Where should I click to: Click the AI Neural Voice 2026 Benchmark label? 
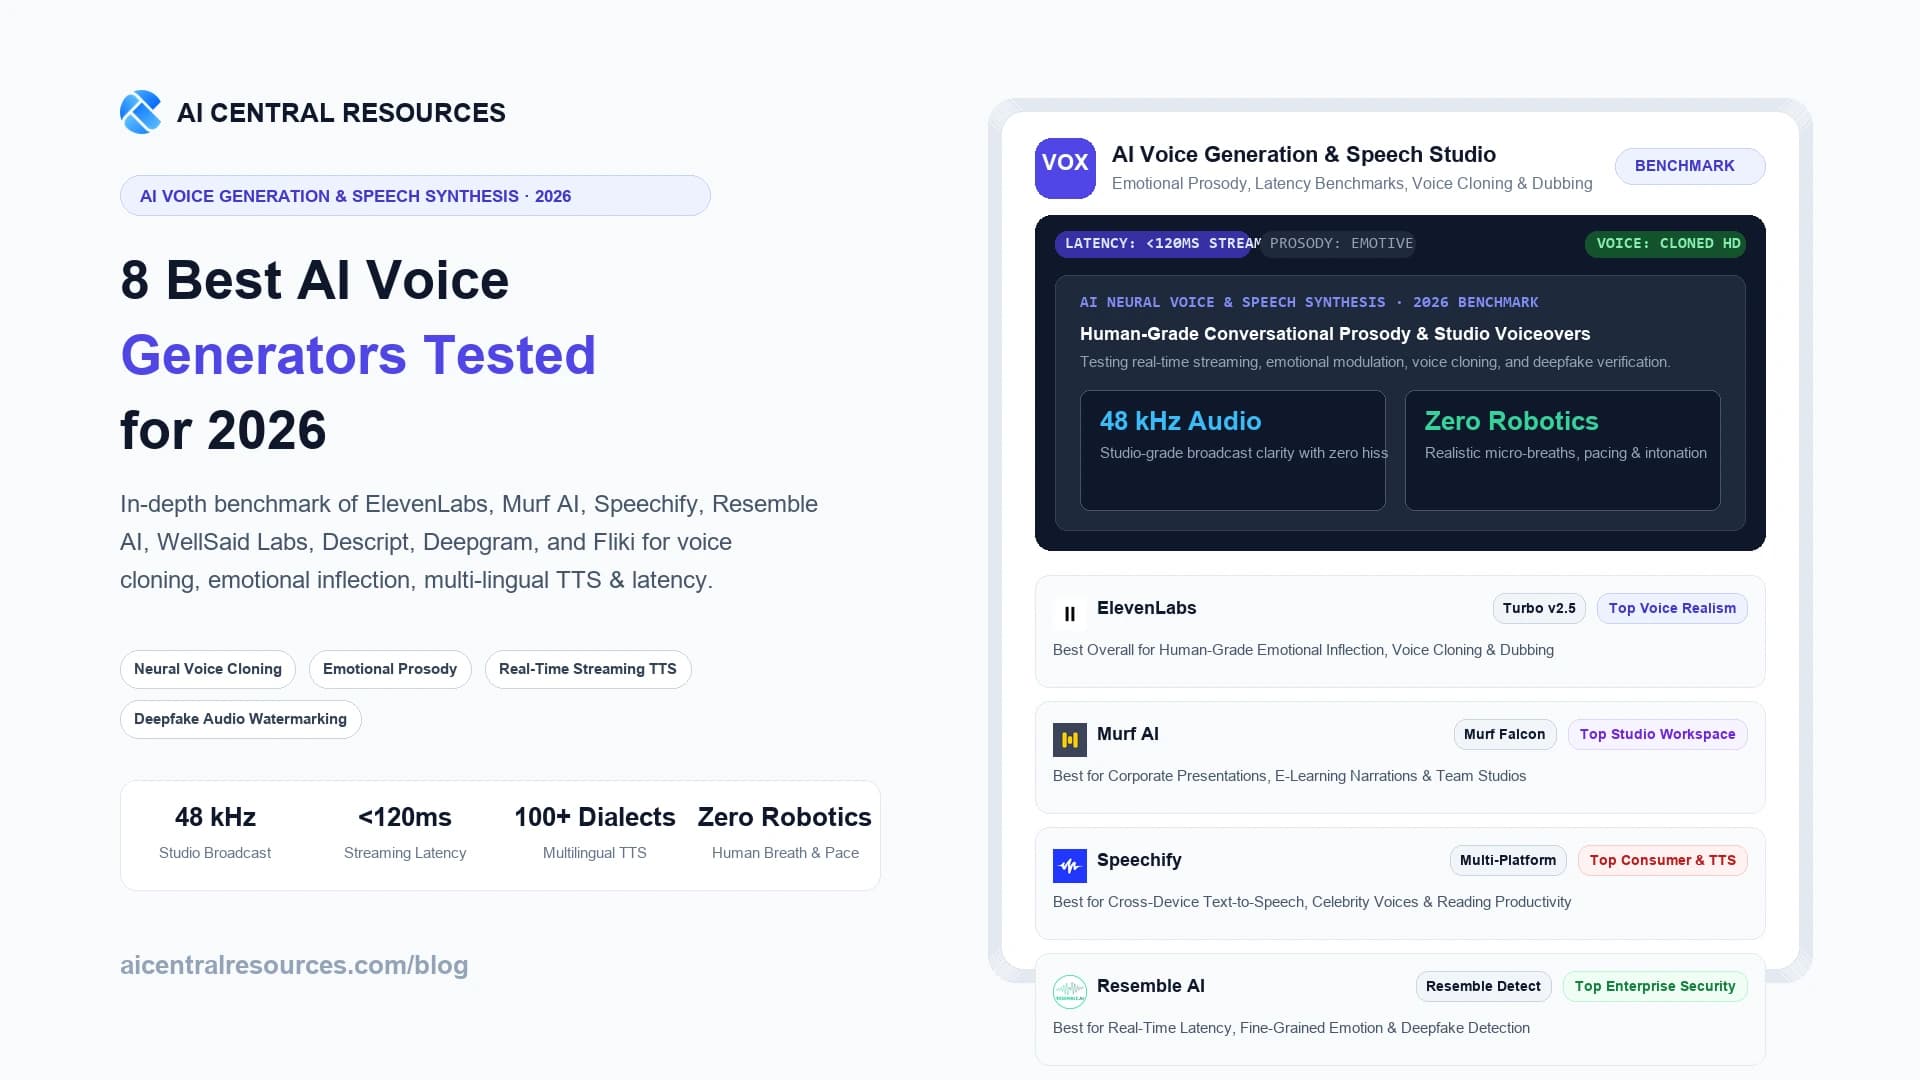click(1309, 302)
